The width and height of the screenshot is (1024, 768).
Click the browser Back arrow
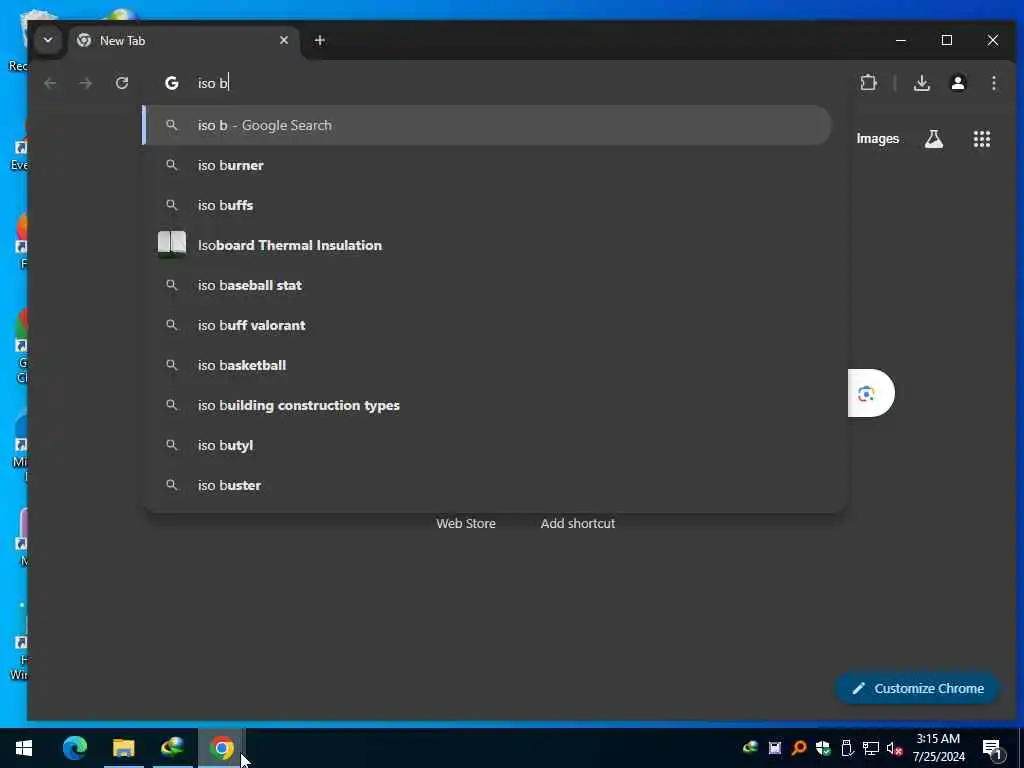coord(50,83)
